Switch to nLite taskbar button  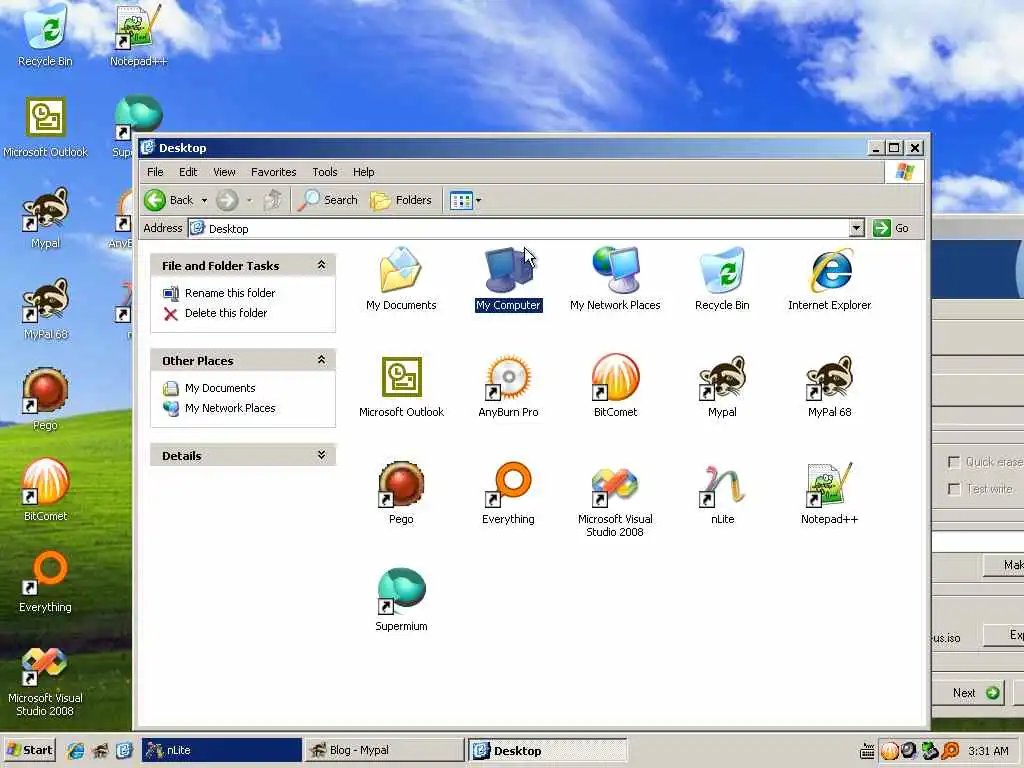222,750
